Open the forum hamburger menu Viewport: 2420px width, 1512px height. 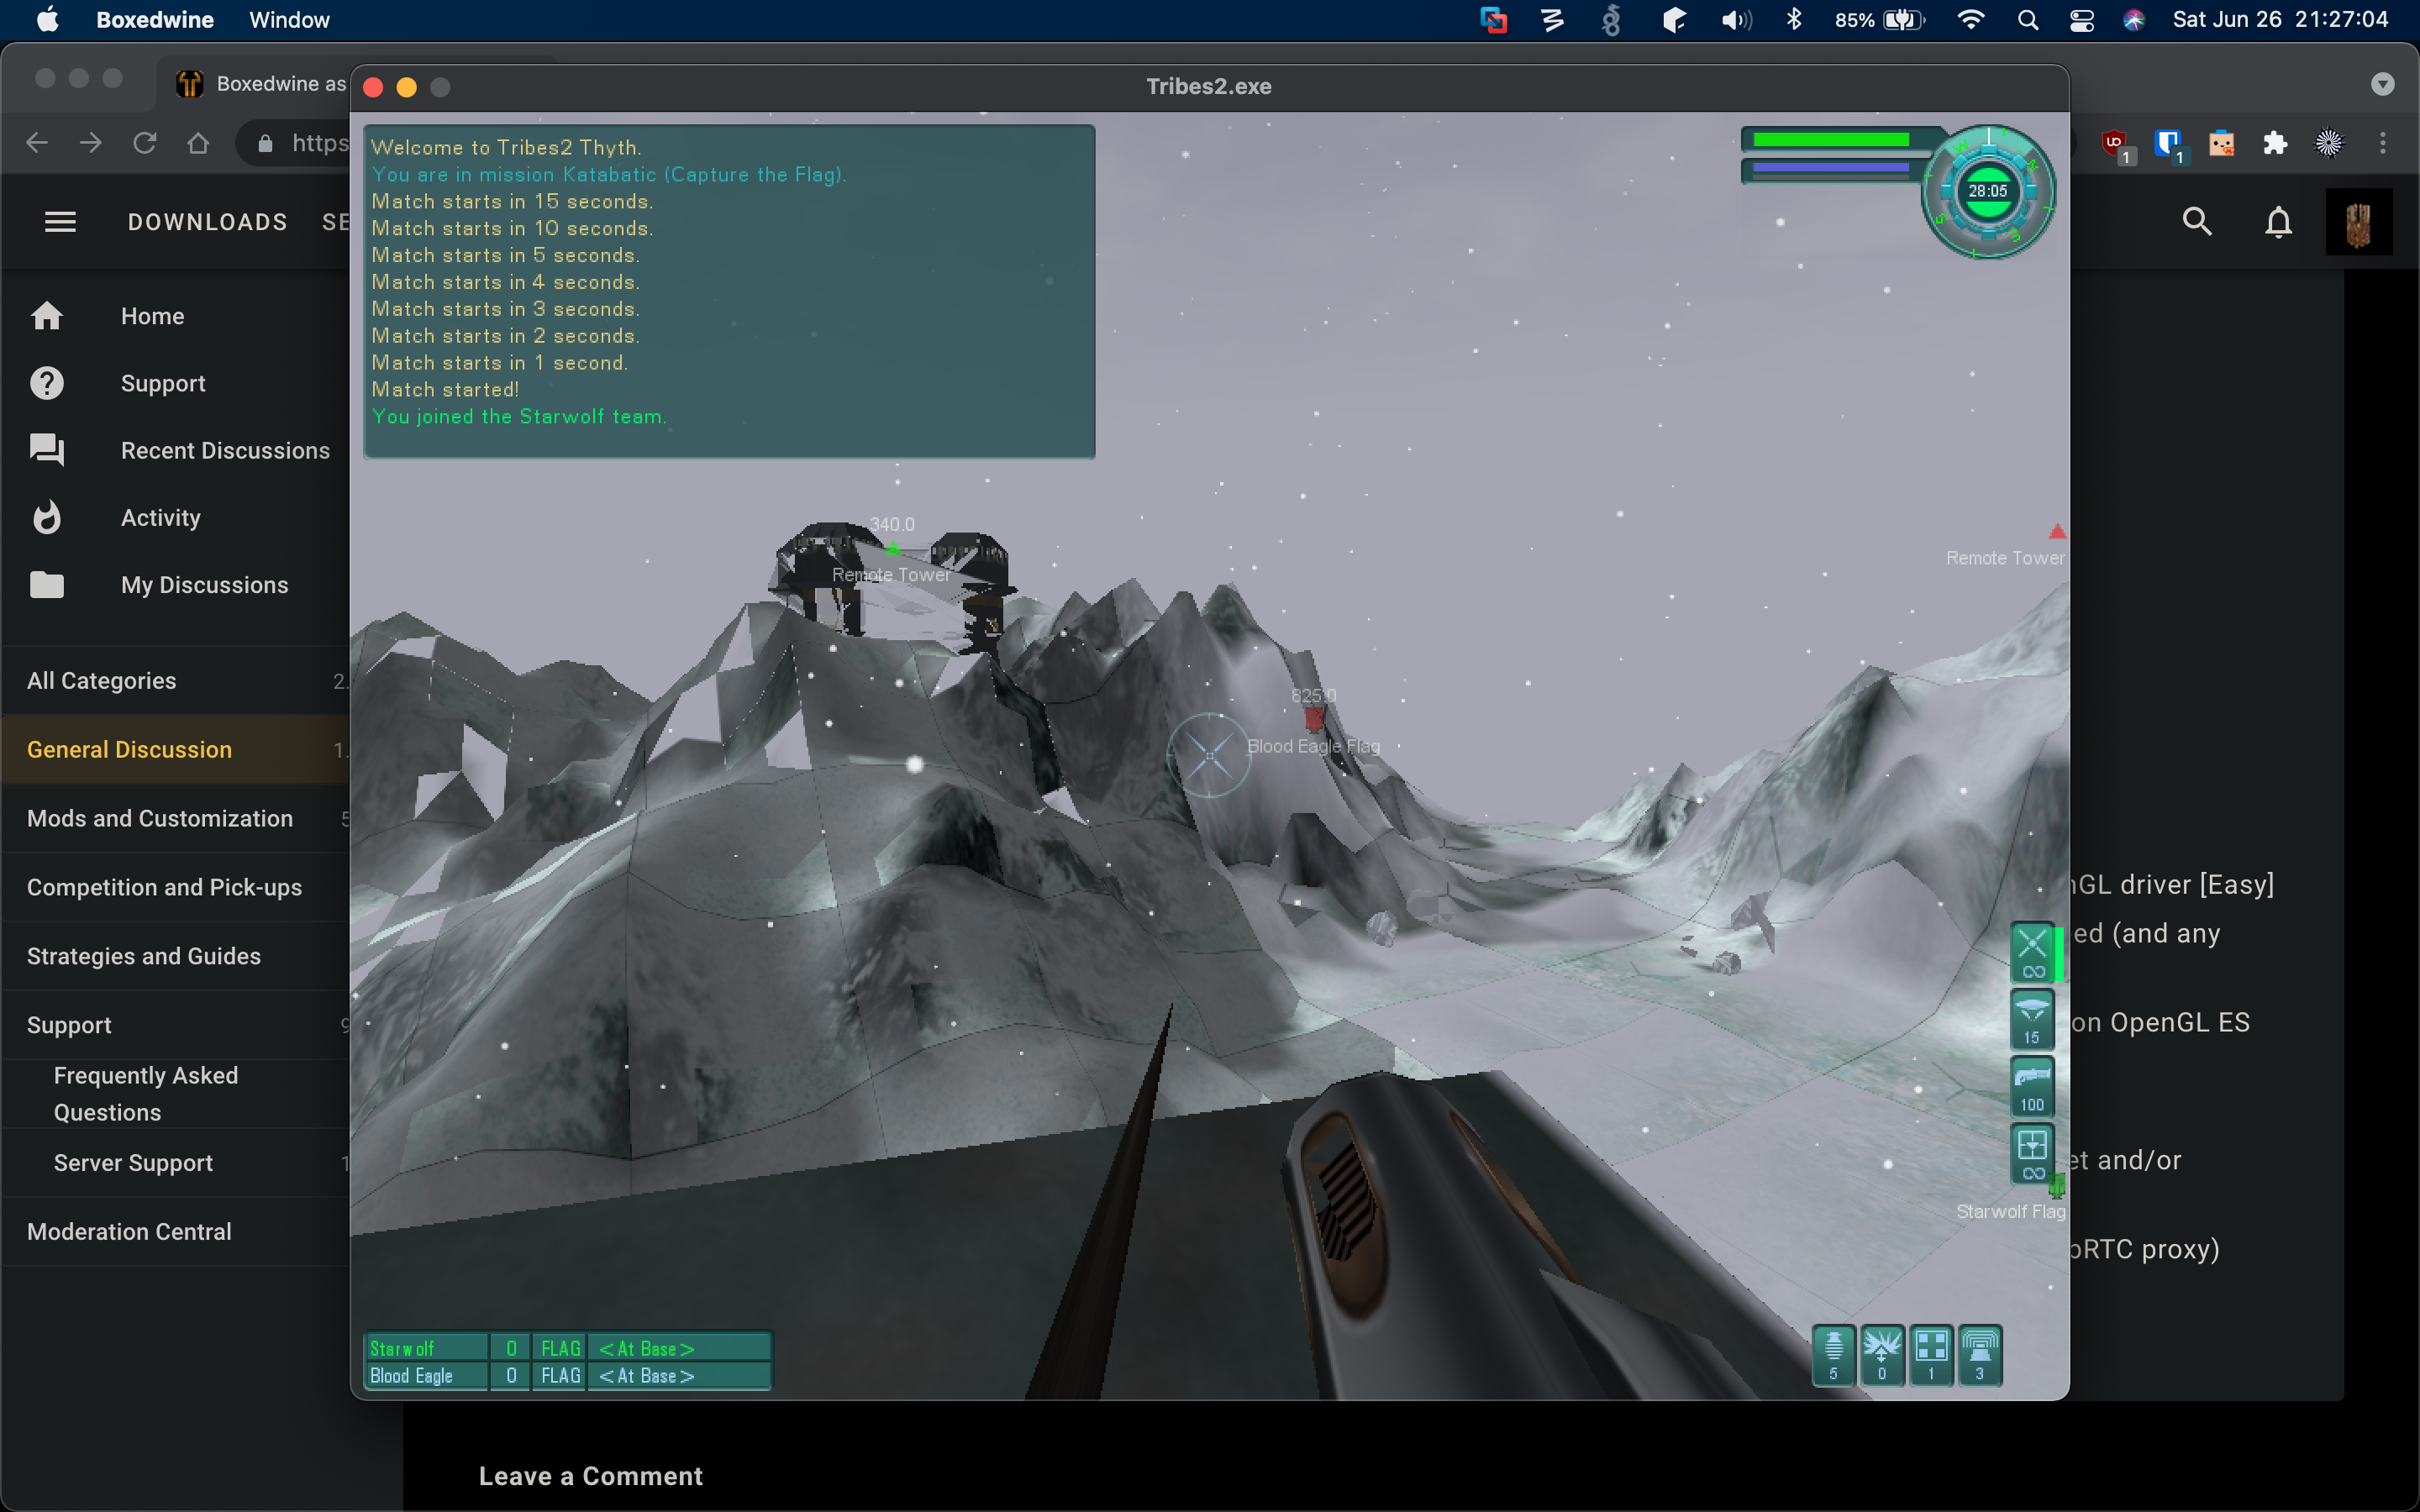point(61,222)
